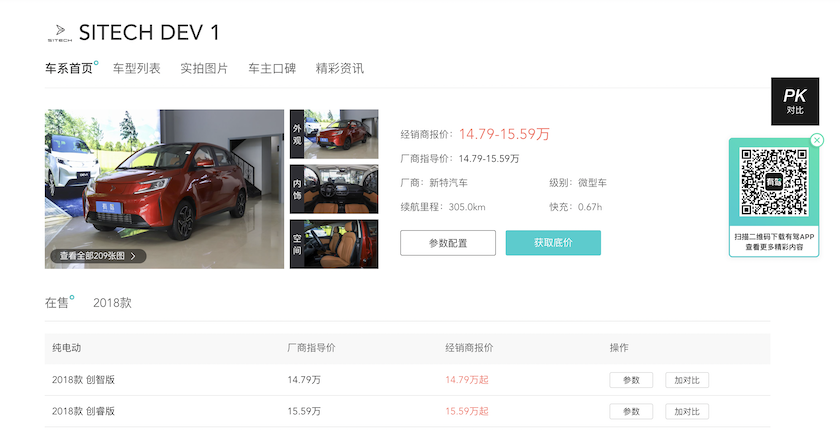Screen dimensions: 840x432
Task: Open the 2018款 创睿版 model
Action: click(x=84, y=411)
